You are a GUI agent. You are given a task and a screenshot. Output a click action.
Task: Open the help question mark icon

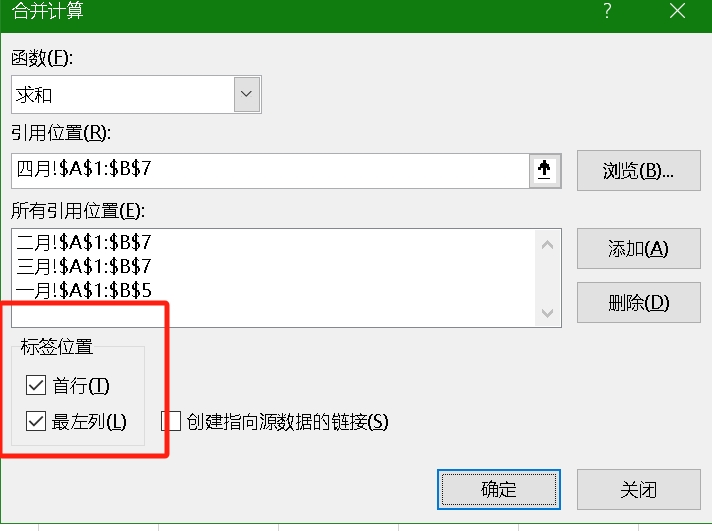click(x=607, y=10)
